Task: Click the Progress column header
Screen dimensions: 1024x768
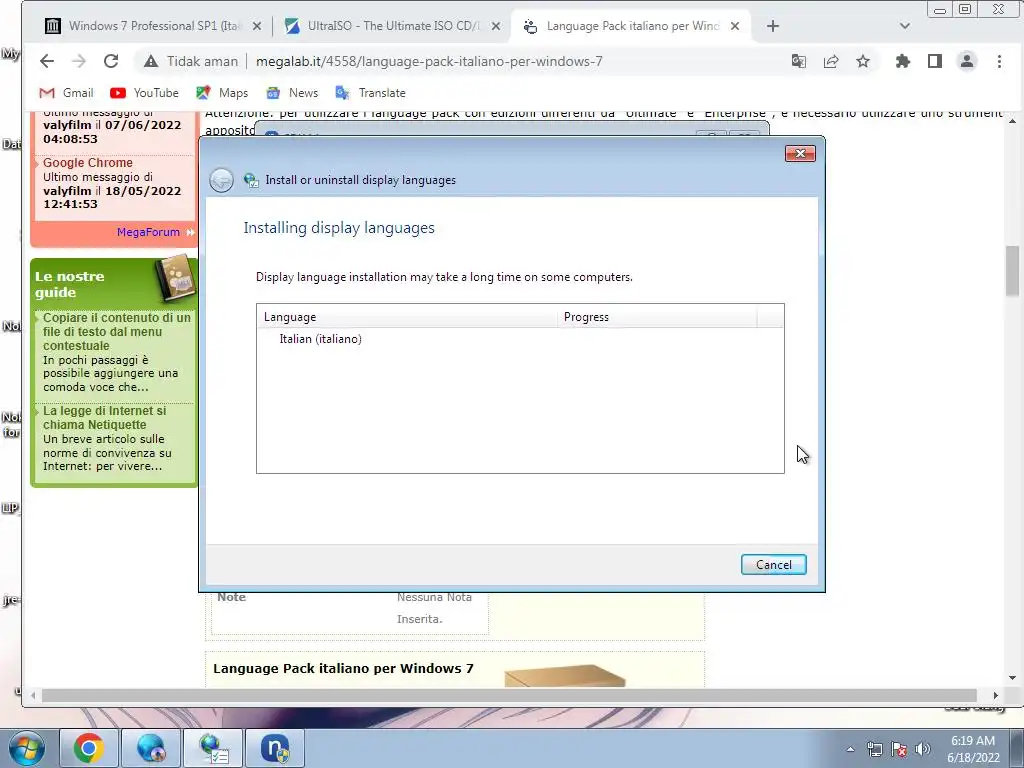Action: [x=657, y=317]
